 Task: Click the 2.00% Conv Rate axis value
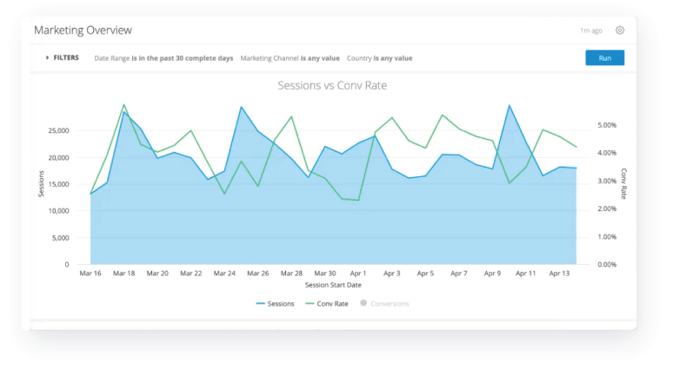(607, 209)
